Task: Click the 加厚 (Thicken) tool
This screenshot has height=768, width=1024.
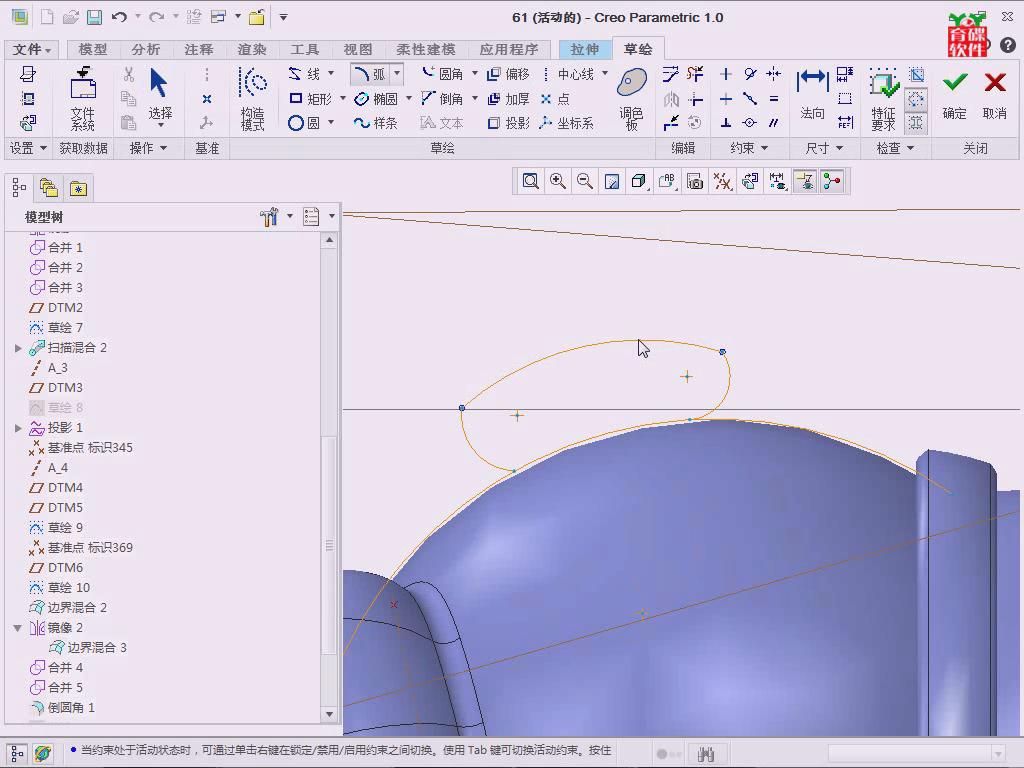Action: pyautogui.click(x=509, y=99)
